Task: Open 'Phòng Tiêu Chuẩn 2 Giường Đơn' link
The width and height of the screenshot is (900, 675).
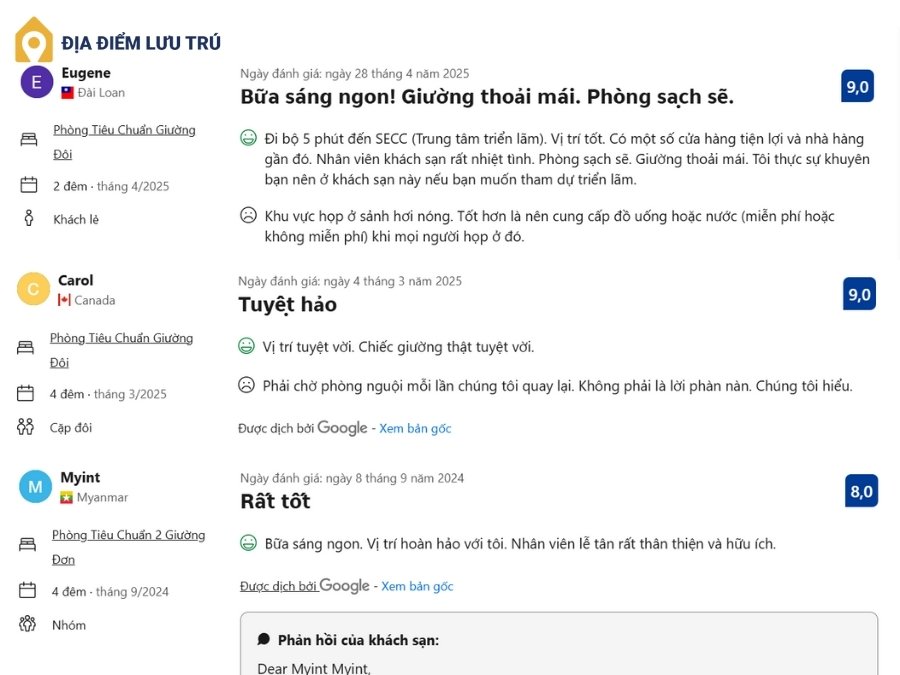Action: [x=128, y=535]
